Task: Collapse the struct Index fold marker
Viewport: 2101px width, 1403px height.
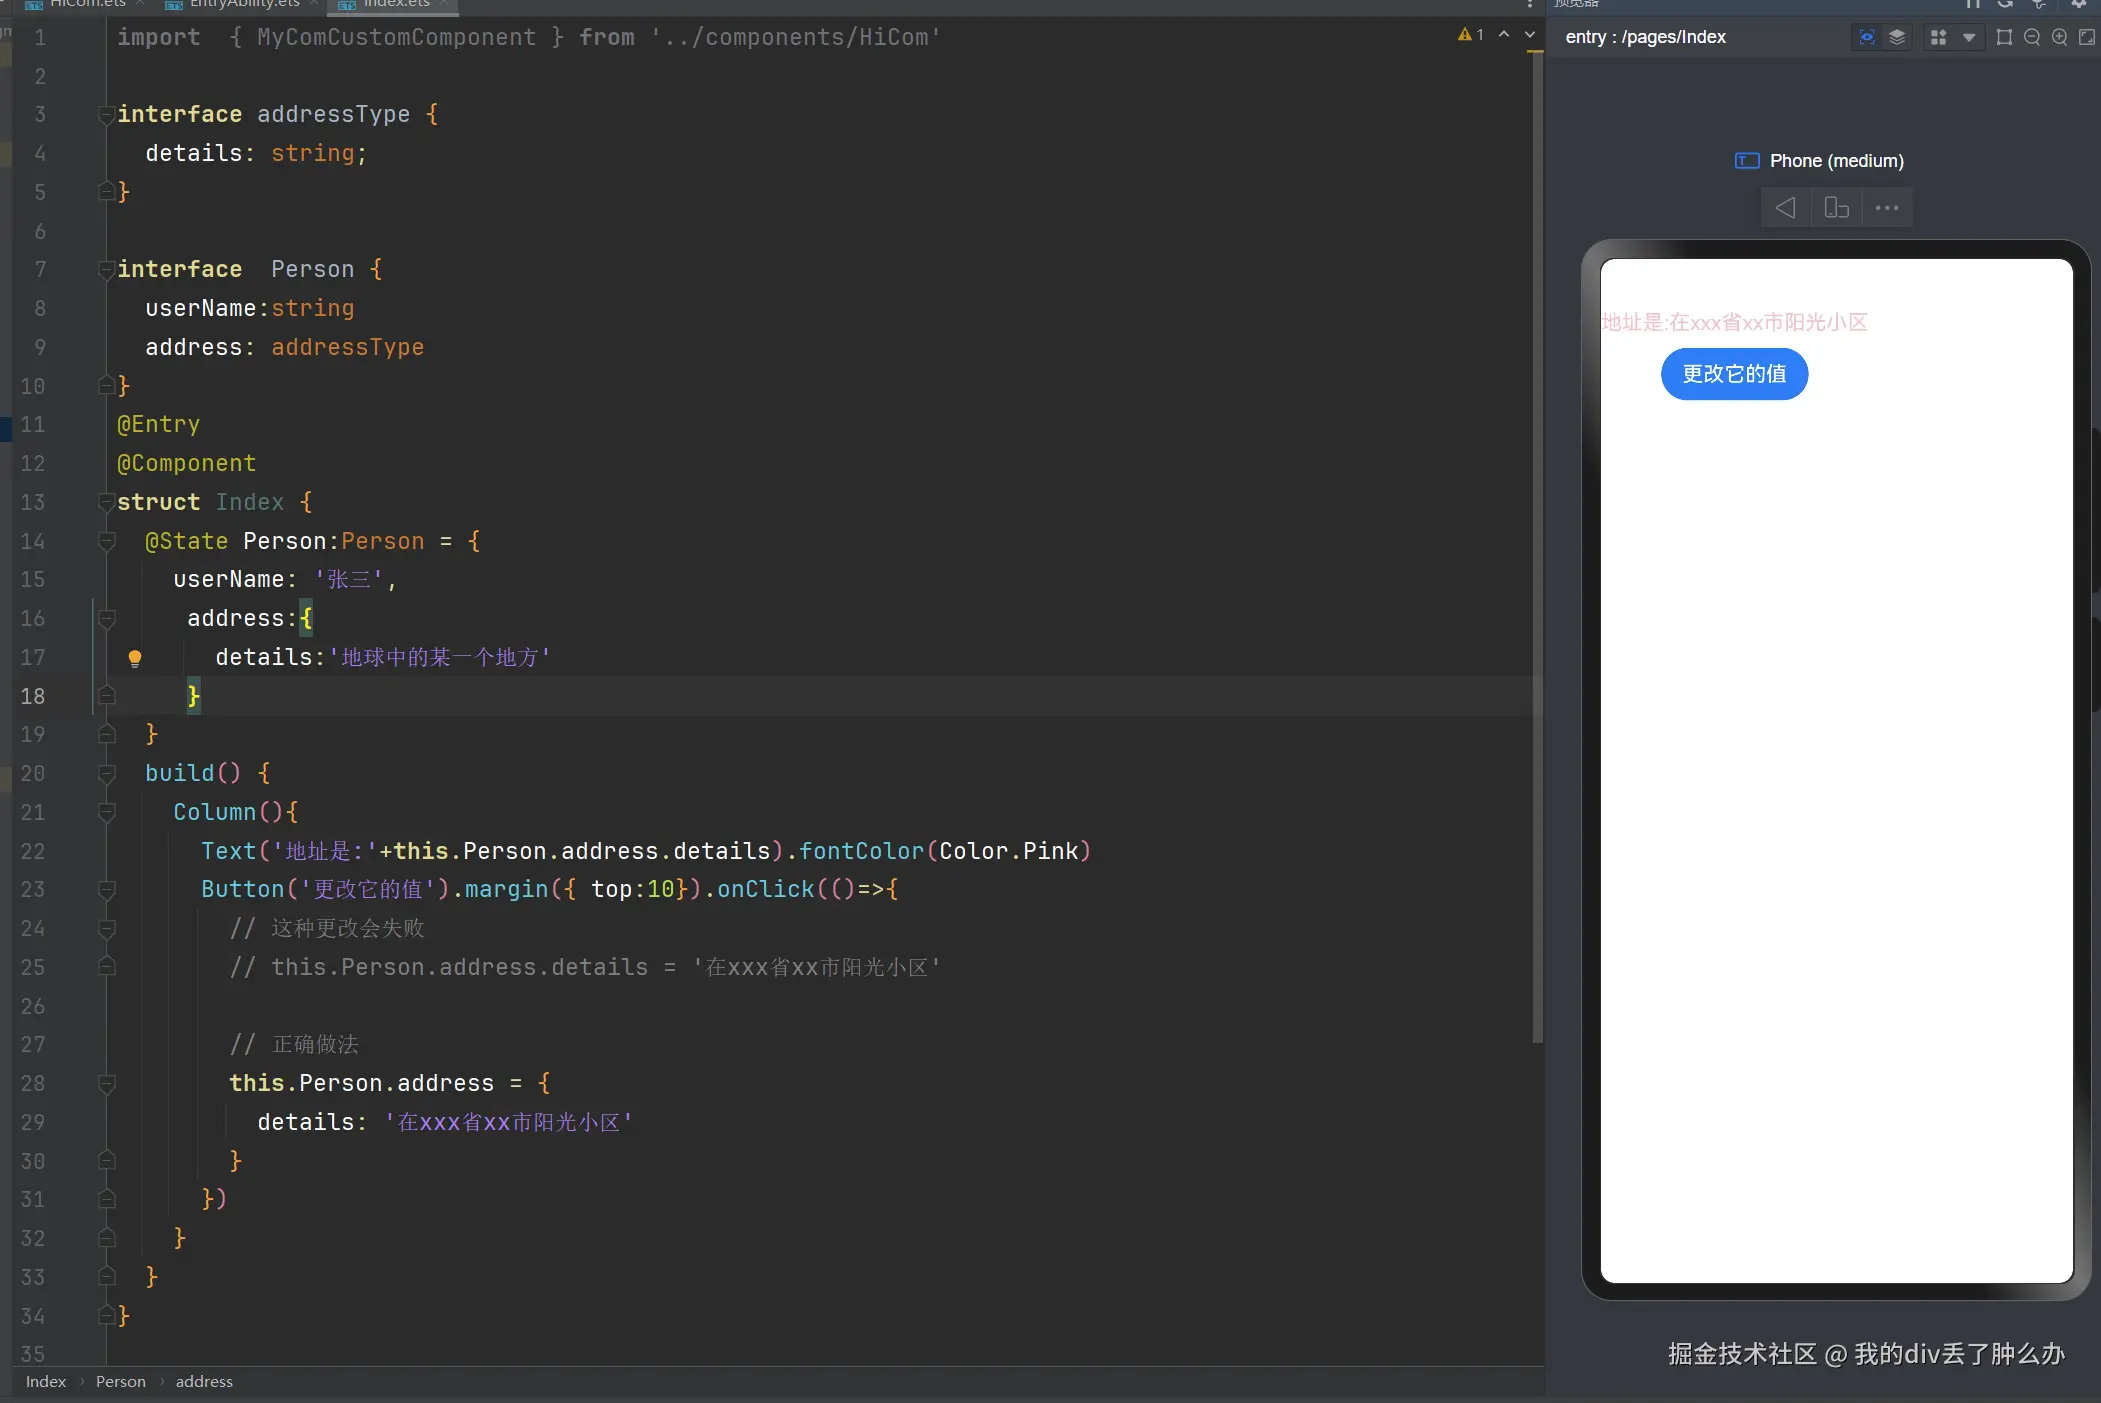Action: click(106, 503)
